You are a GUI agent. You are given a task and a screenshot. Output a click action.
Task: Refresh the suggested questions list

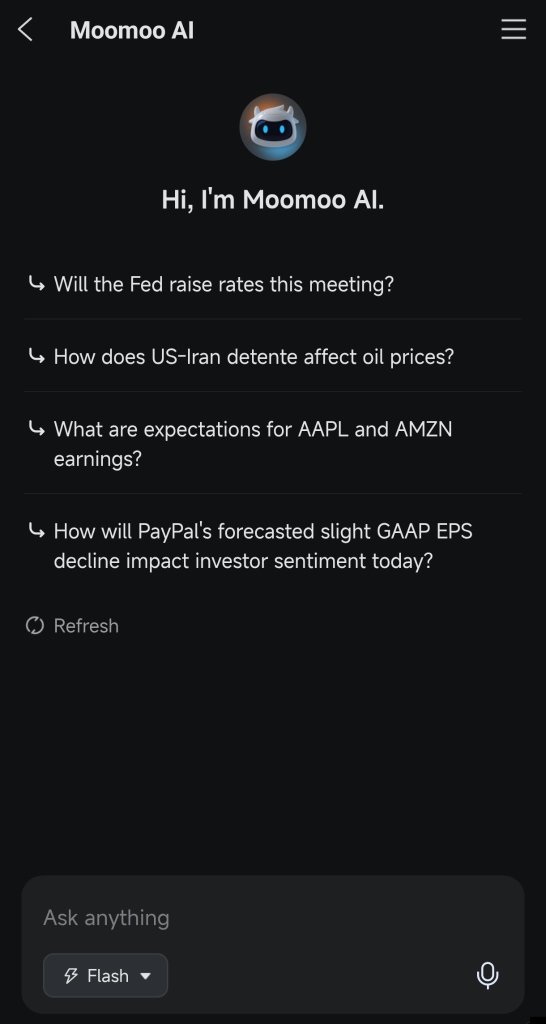72,626
